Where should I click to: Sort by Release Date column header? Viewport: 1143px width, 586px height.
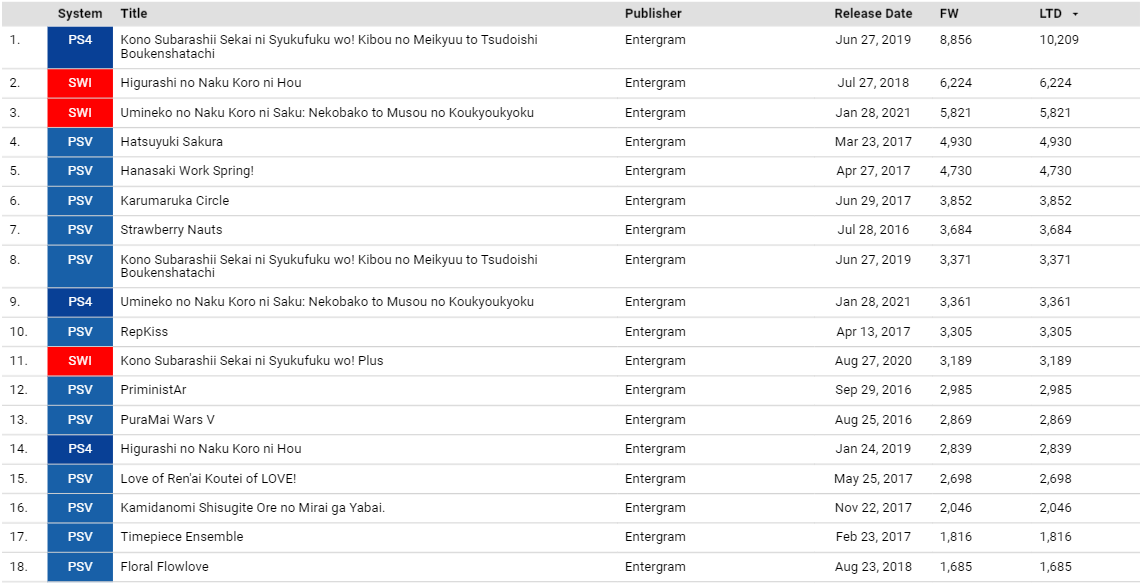[x=873, y=13]
